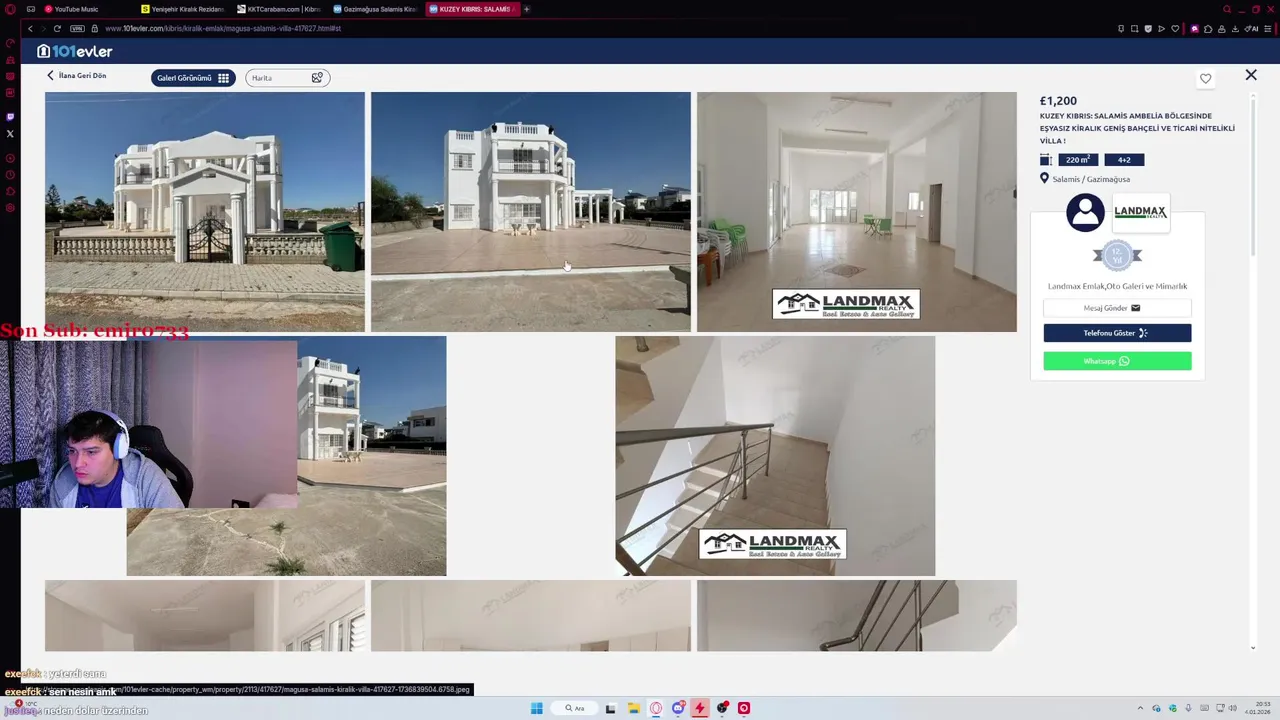Open the browser tab search icon
This screenshot has width=1280, height=720.
coord(1227,9)
